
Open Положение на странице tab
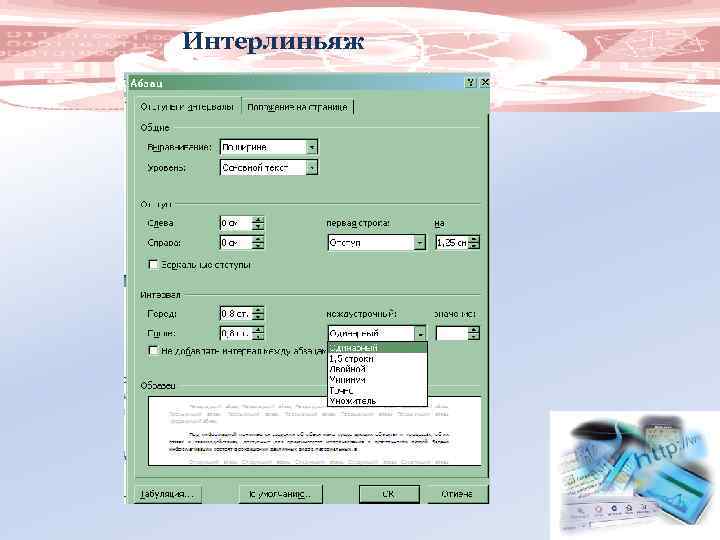(297, 107)
